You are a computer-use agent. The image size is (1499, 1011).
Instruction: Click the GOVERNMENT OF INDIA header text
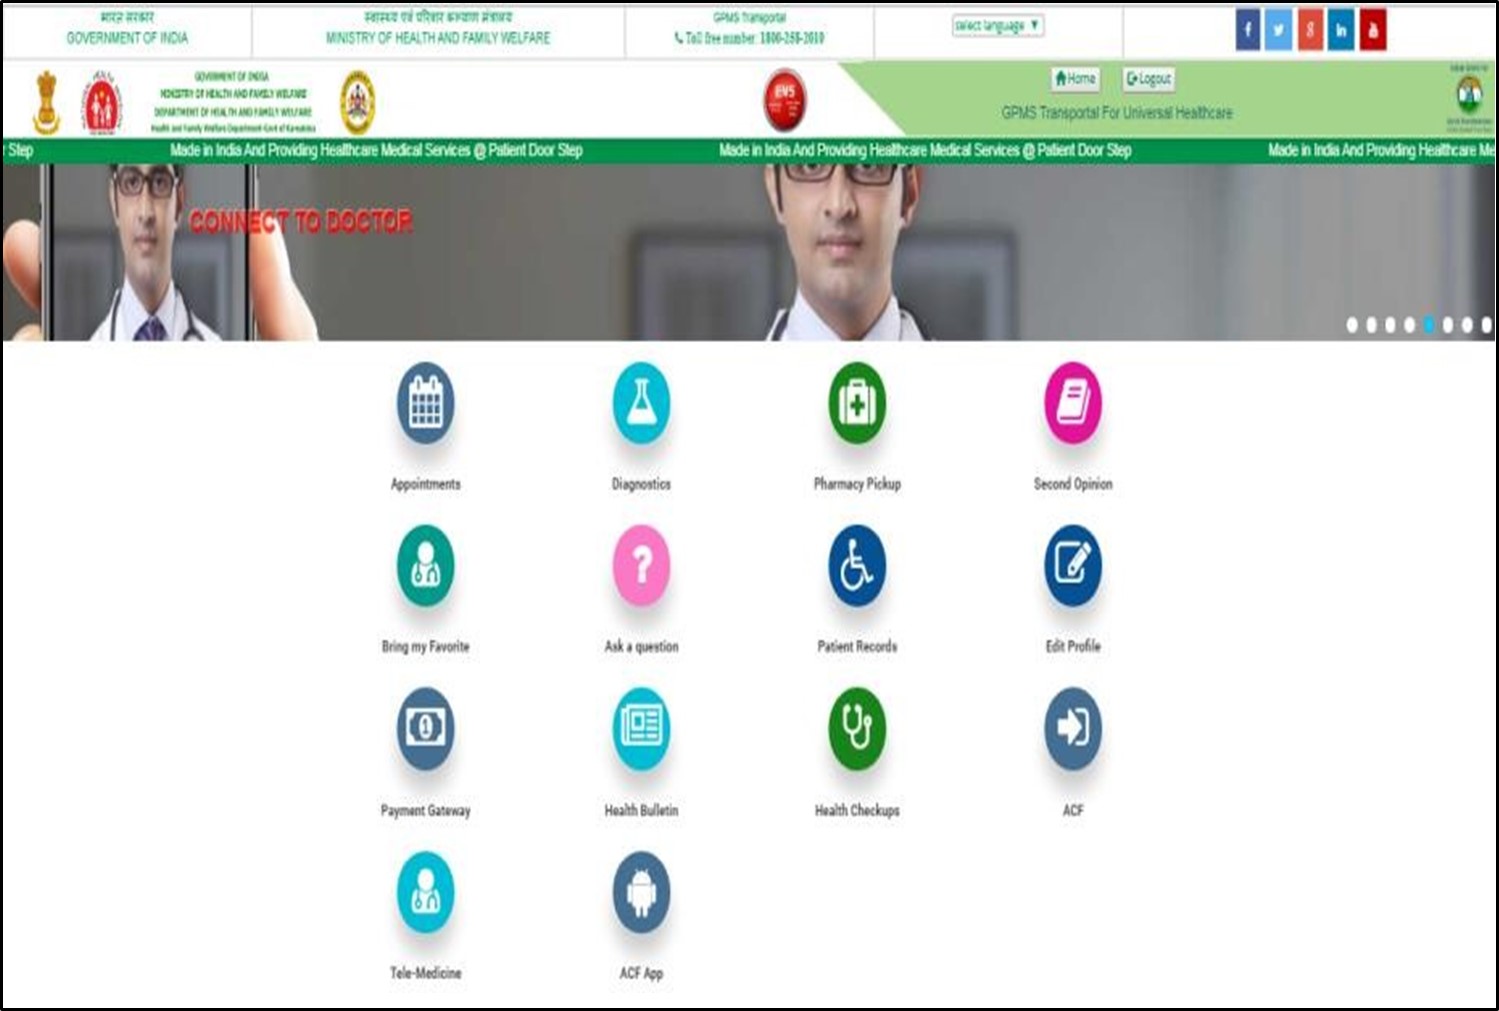point(127,38)
